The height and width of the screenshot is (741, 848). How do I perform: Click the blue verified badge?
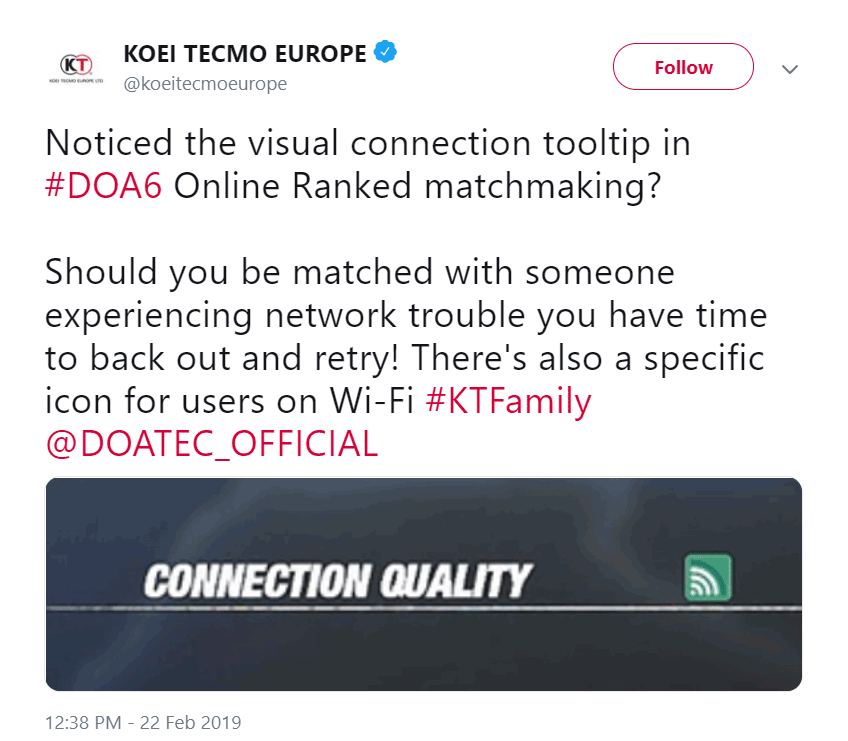[385, 53]
